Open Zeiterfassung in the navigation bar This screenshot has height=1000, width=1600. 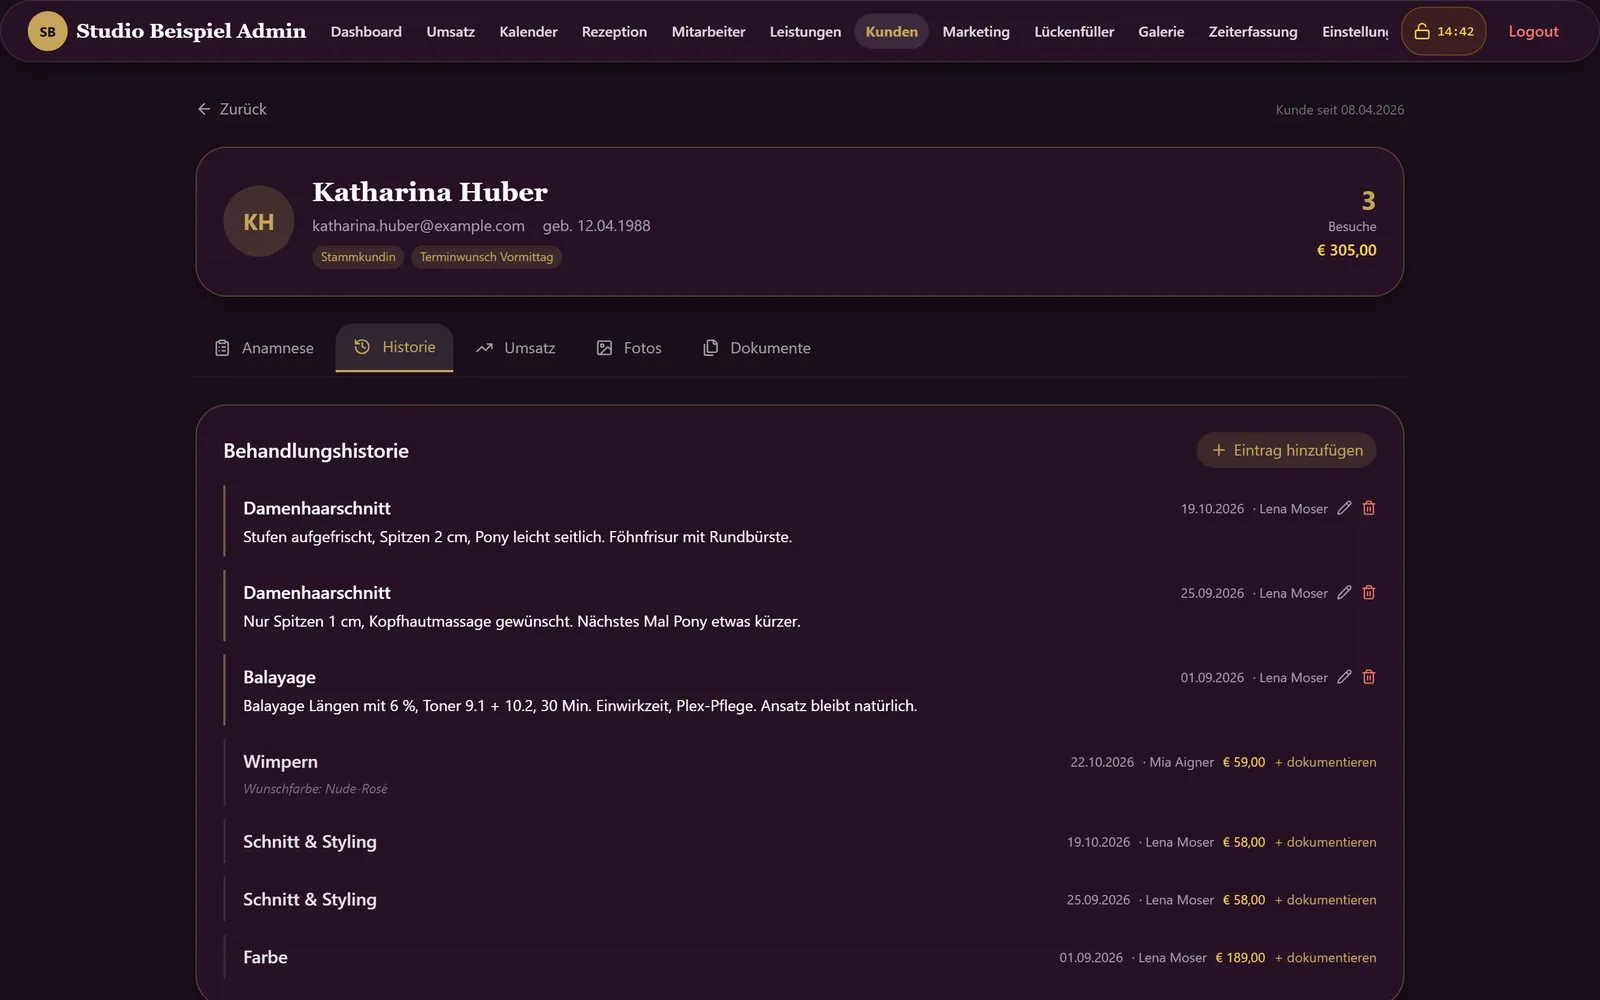1253,31
